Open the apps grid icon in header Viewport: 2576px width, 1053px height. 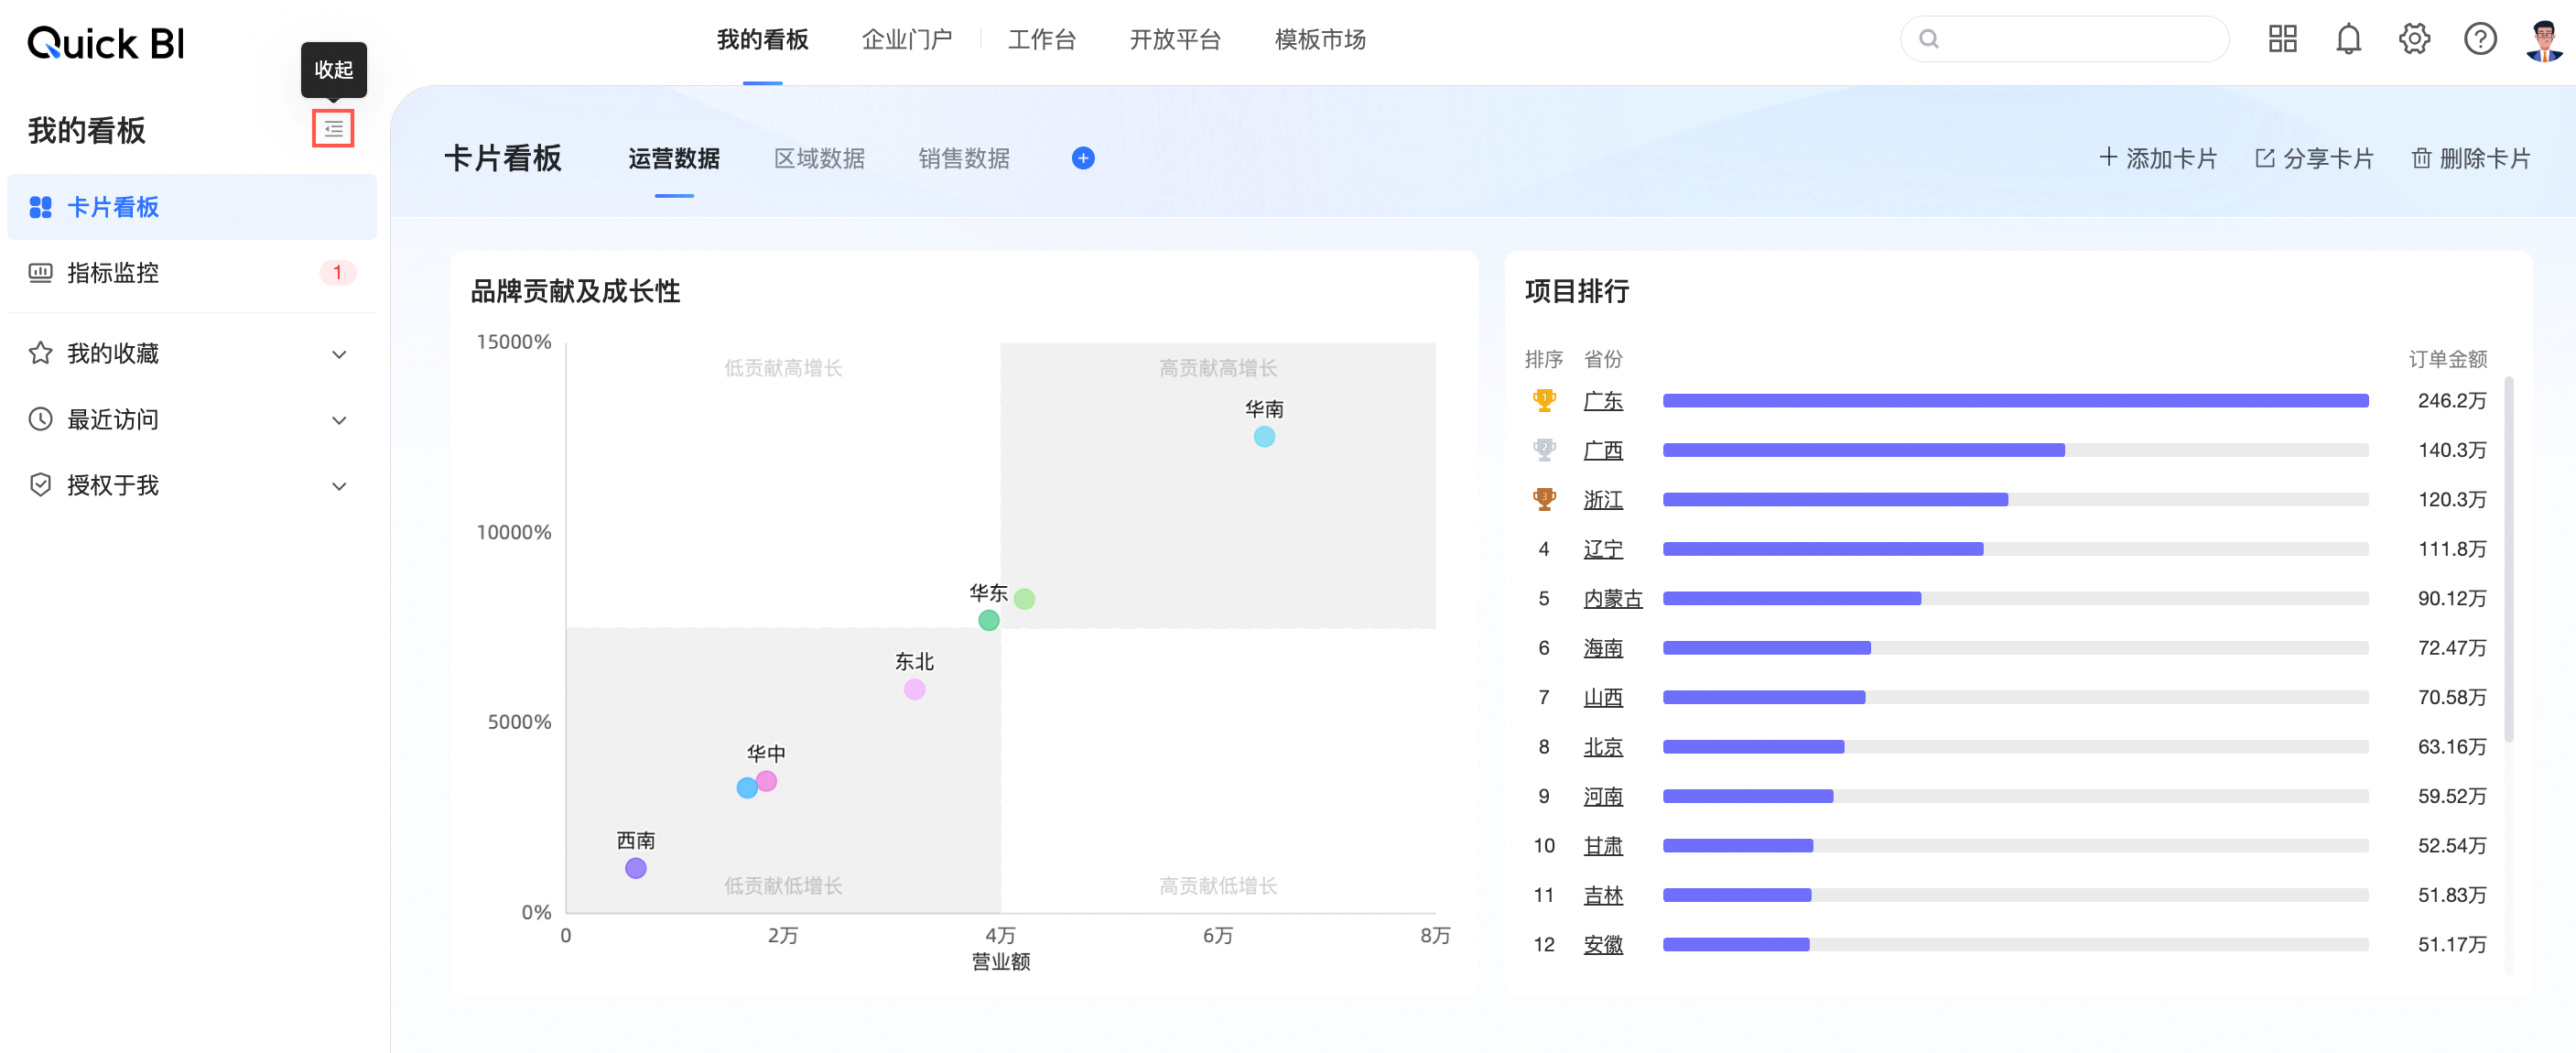[x=2282, y=39]
